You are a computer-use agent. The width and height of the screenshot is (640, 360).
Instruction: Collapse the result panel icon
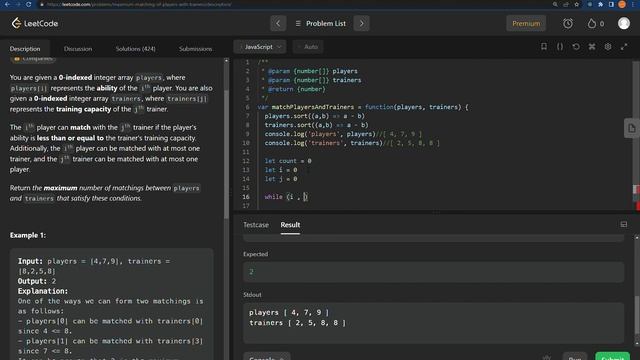[x=624, y=224]
